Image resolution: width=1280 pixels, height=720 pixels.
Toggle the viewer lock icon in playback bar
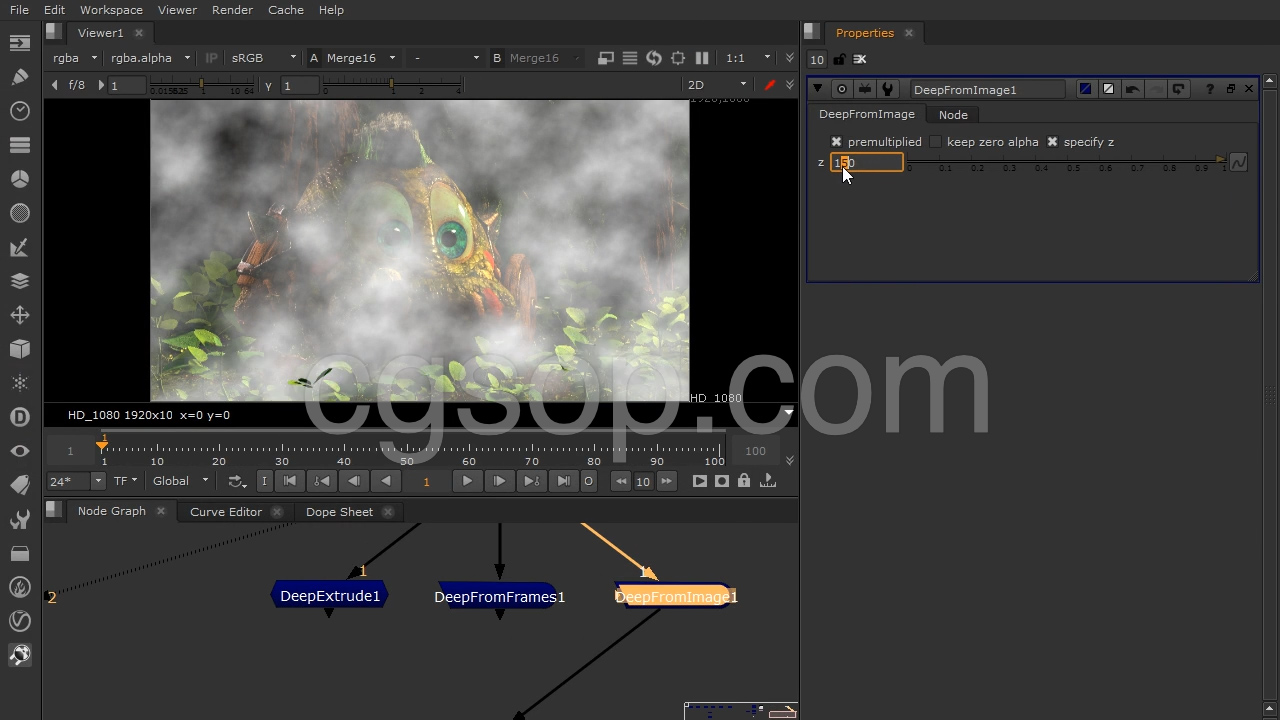click(x=744, y=481)
